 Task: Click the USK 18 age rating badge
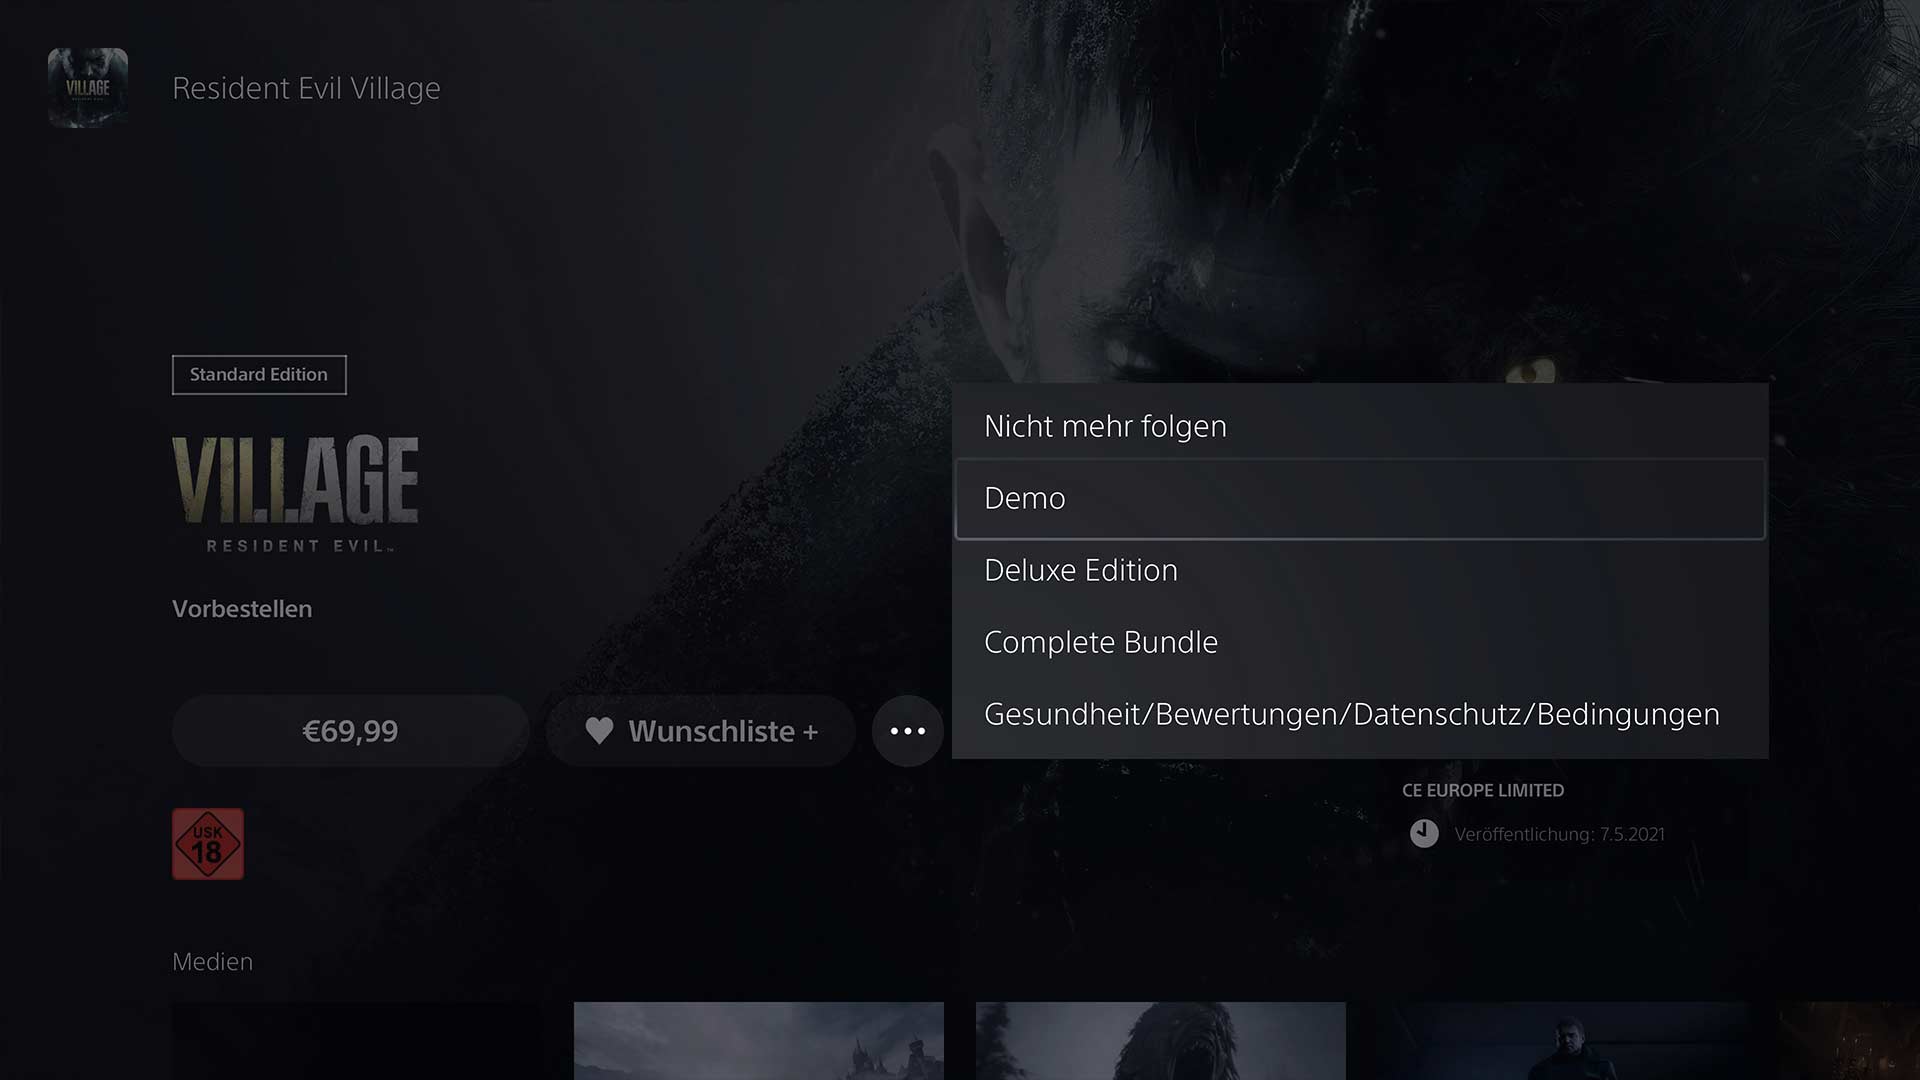click(x=208, y=844)
